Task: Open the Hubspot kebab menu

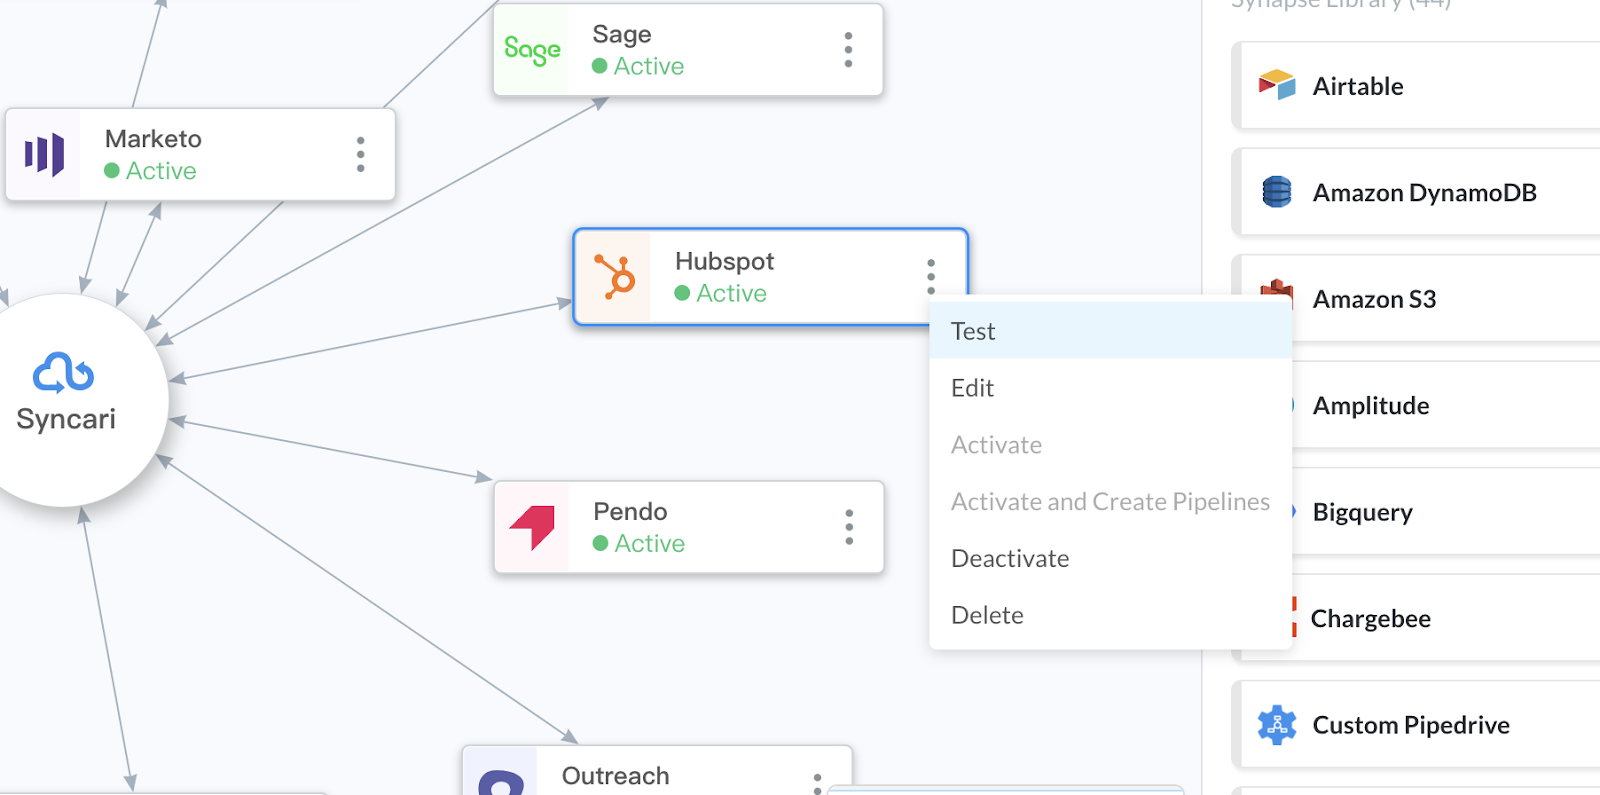Action: 931,276
